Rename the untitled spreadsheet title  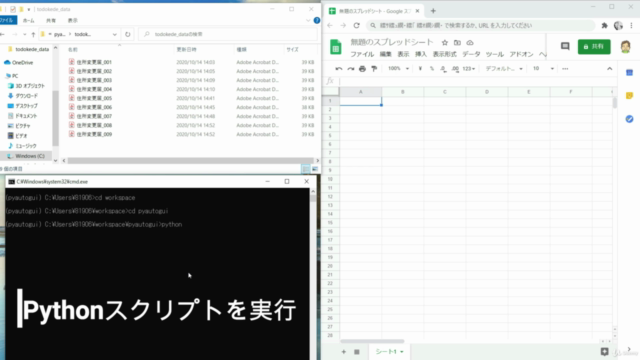(x=392, y=42)
